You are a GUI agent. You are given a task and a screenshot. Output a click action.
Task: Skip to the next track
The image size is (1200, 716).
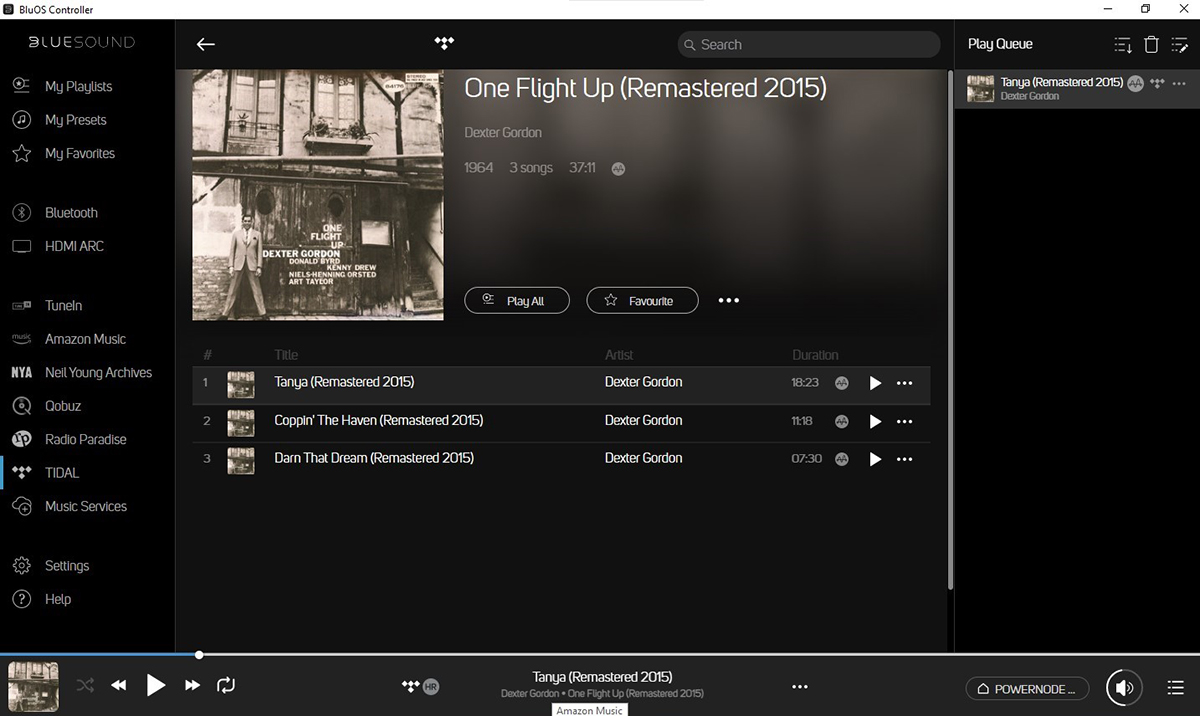click(192, 685)
